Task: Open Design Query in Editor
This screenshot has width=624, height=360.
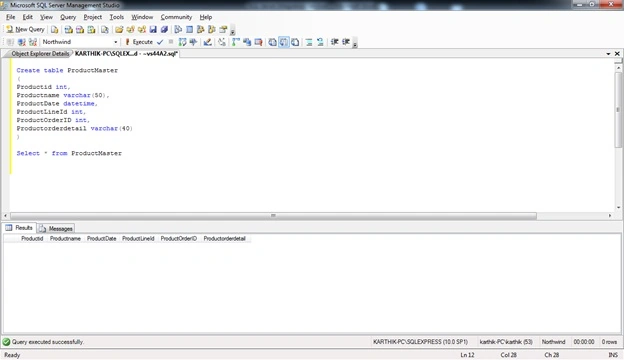Action: pyautogui.click(x=207, y=42)
